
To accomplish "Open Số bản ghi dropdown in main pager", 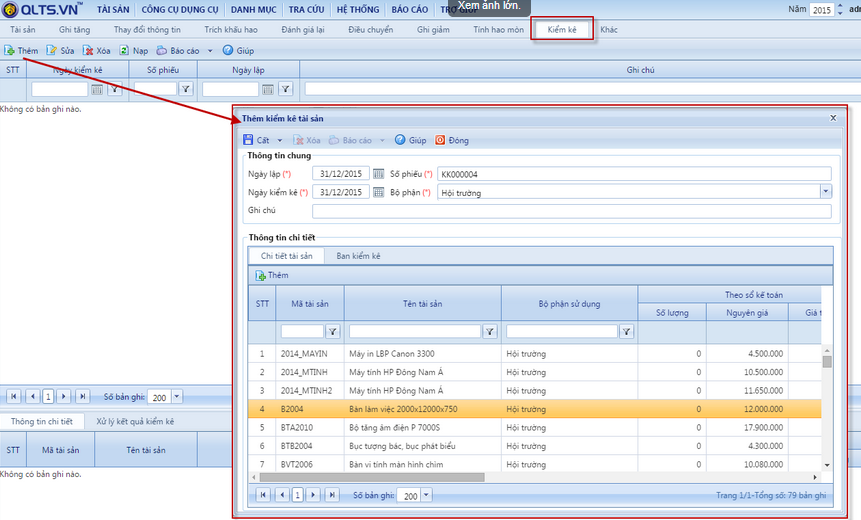I will pyautogui.click(x=177, y=396).
